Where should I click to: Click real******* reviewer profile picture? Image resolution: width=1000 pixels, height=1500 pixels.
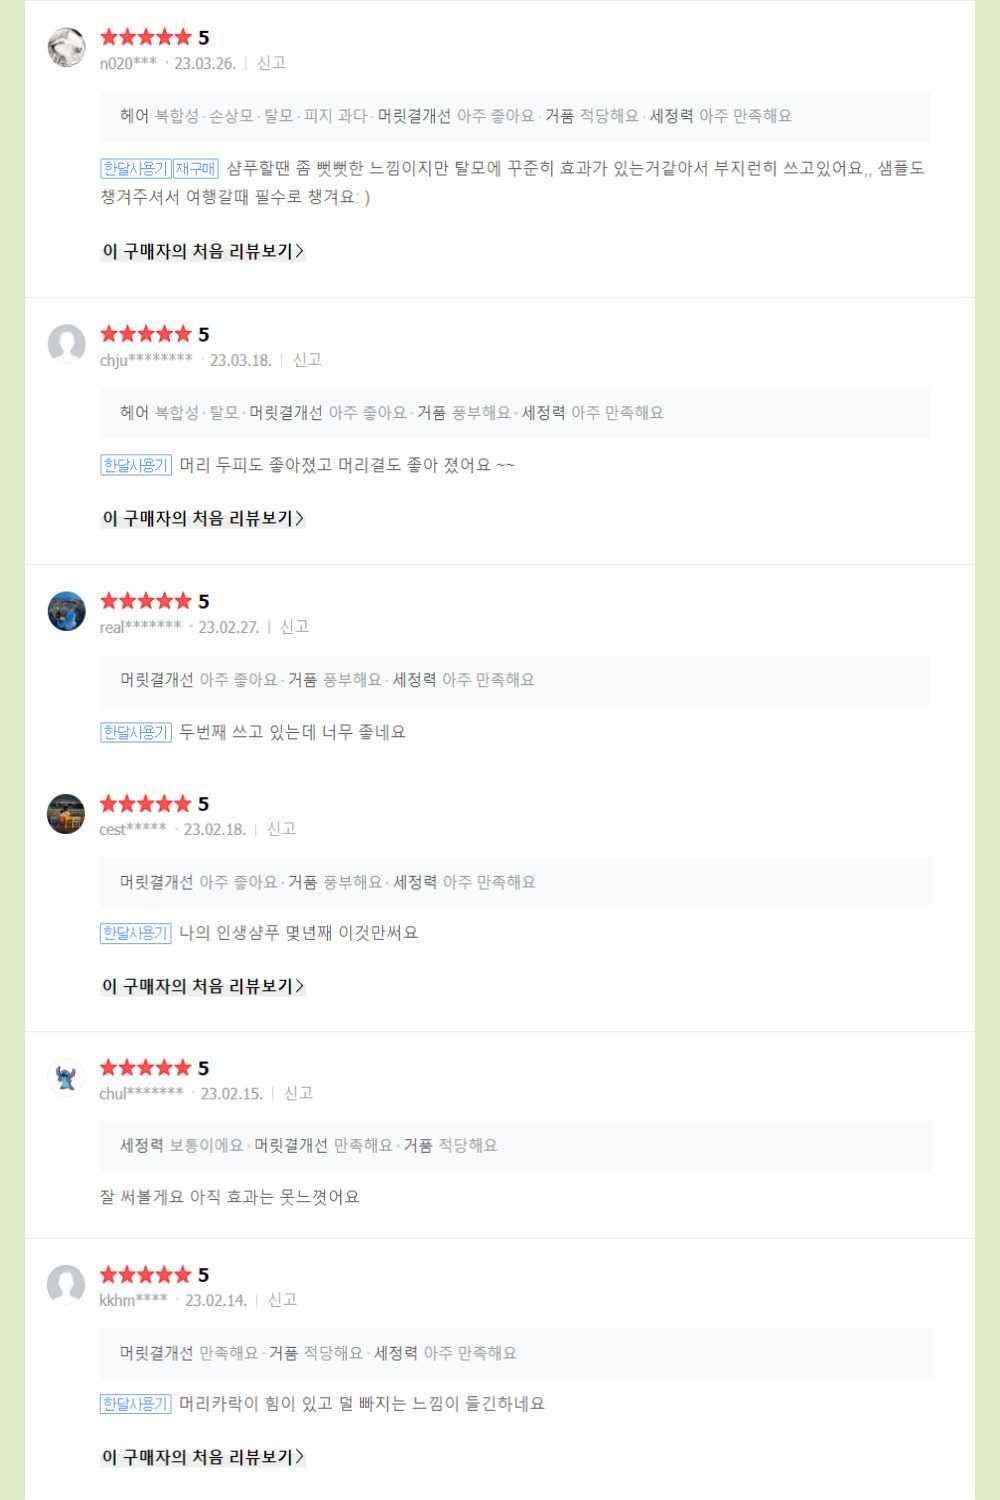(67, 611)
